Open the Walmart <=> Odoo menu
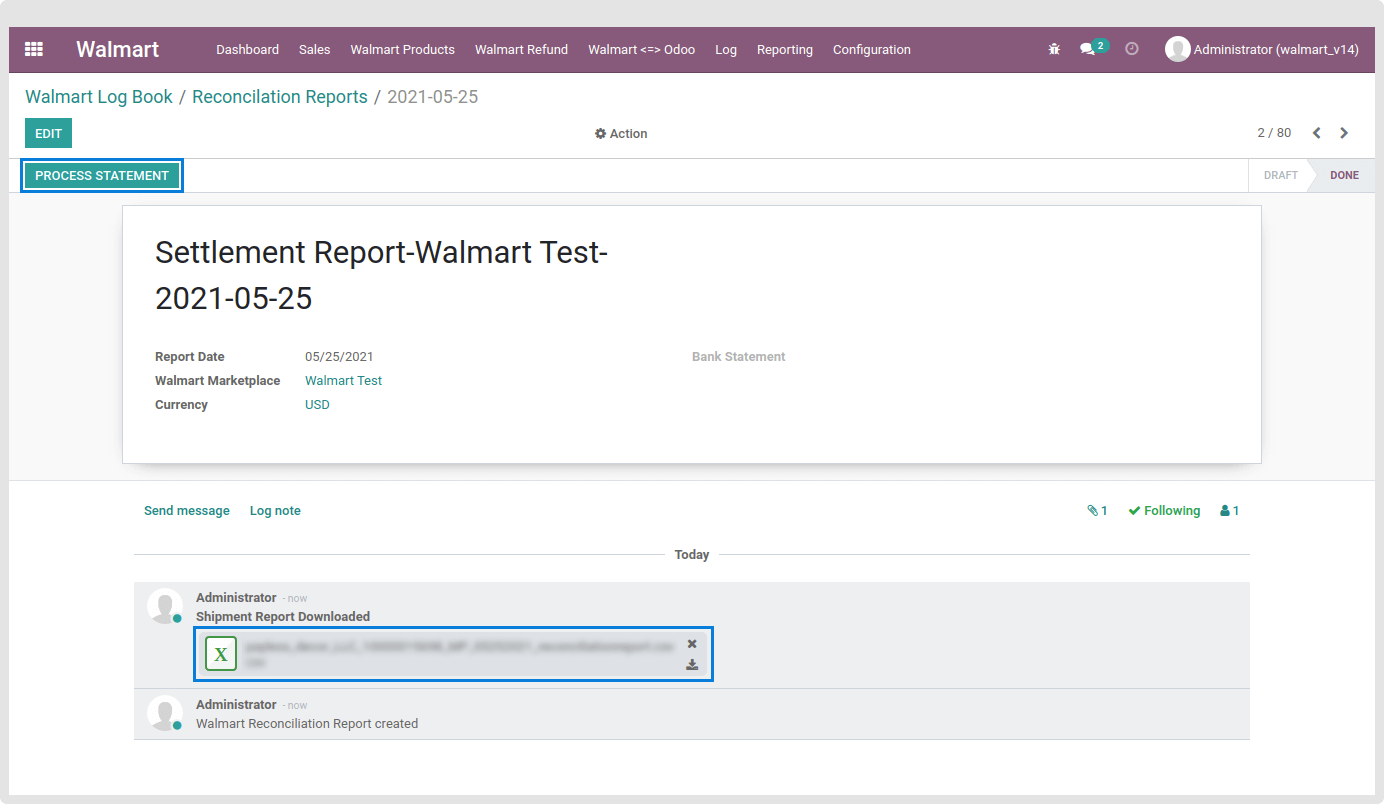Image resolution: width=1384 pixels, height=804 pixels. point(641,49)
